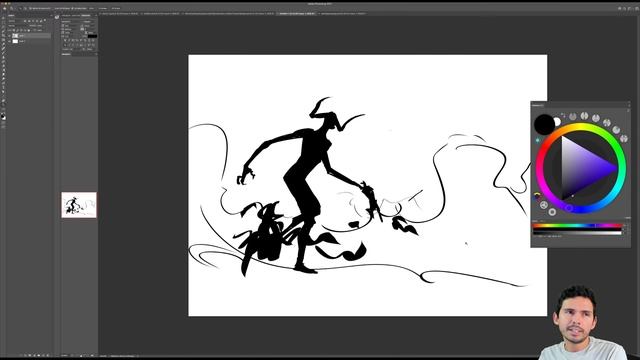The image size is (640, 360).
Task: Click the cyan sparkle icon beside color wheel
Action: [538, 140]
